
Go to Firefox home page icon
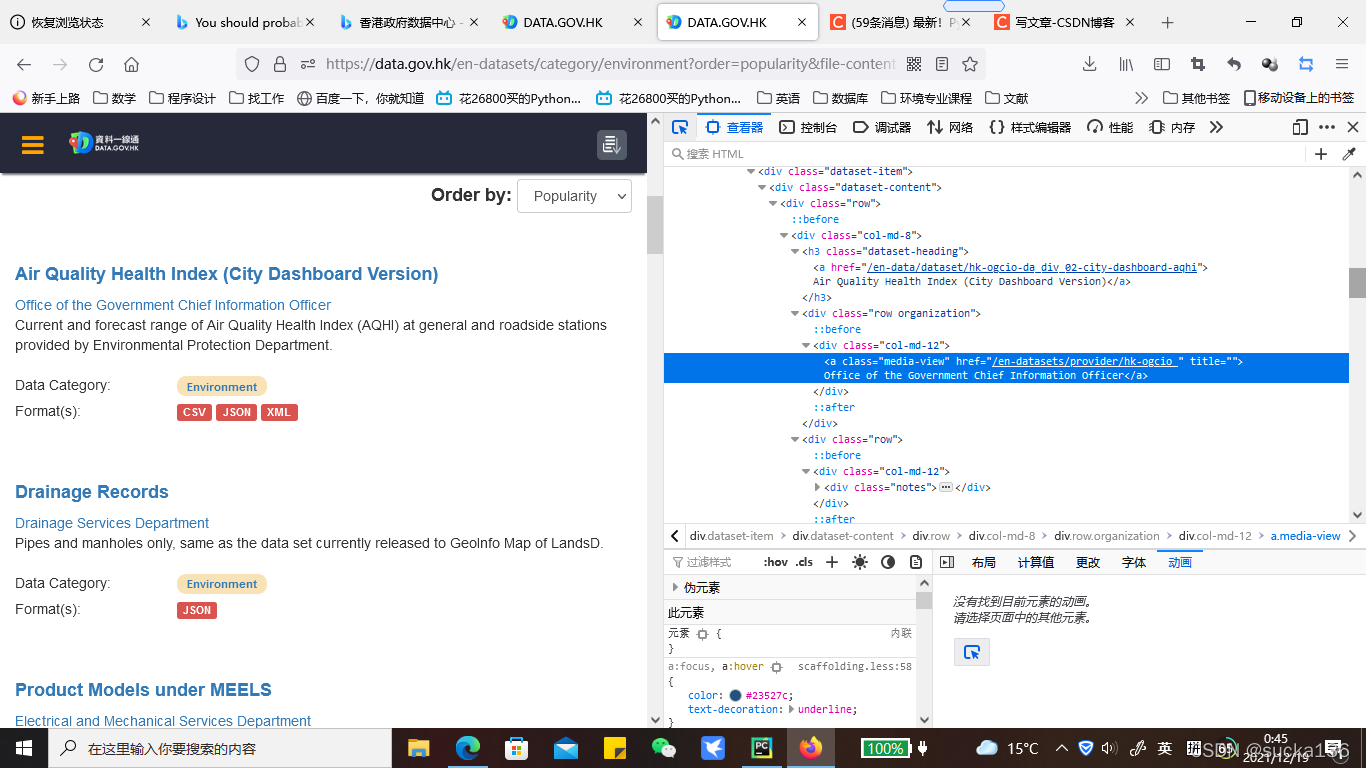131,64
